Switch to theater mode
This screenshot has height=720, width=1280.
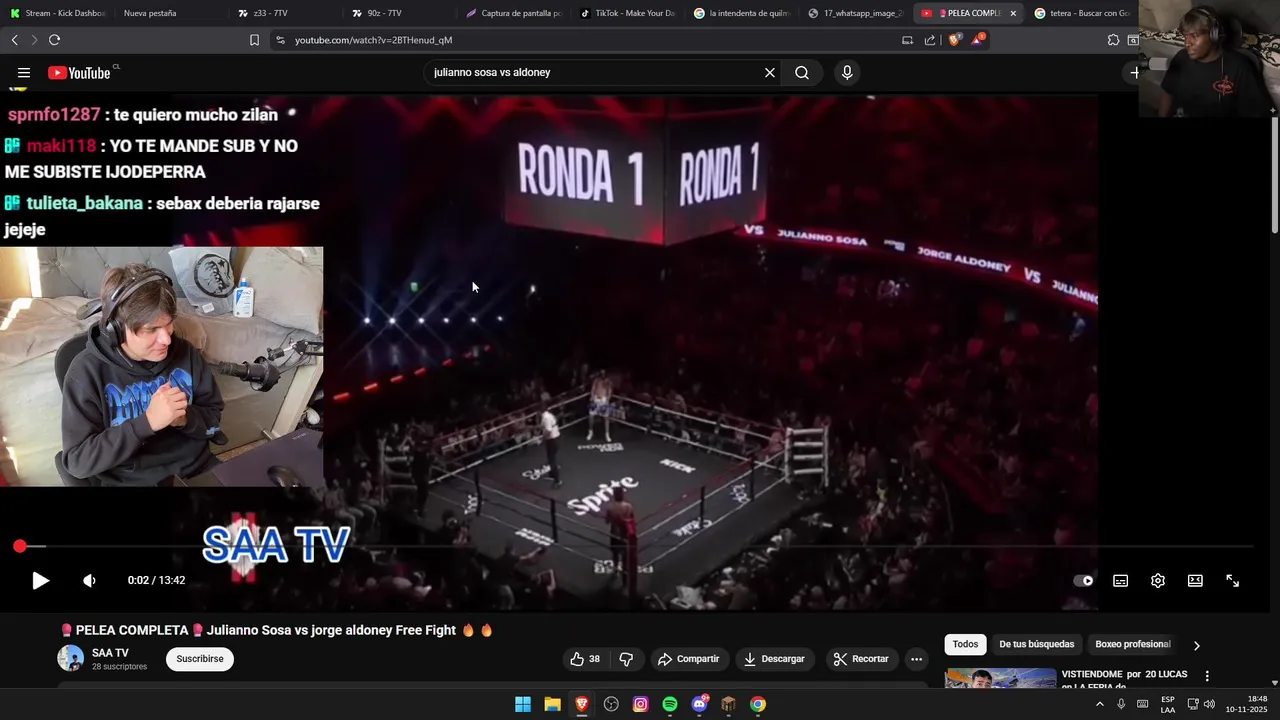(1195, 580)
